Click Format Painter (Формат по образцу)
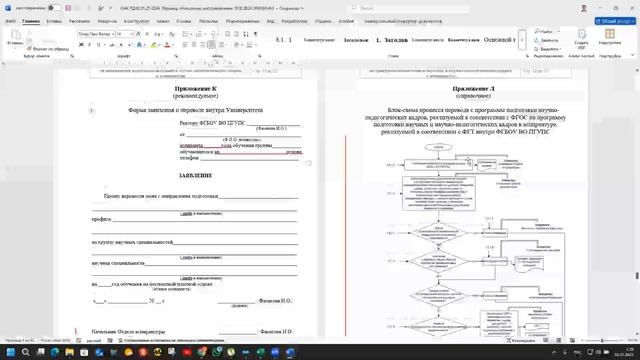Screen dimensions: 640x360 [x=48, y=49]
